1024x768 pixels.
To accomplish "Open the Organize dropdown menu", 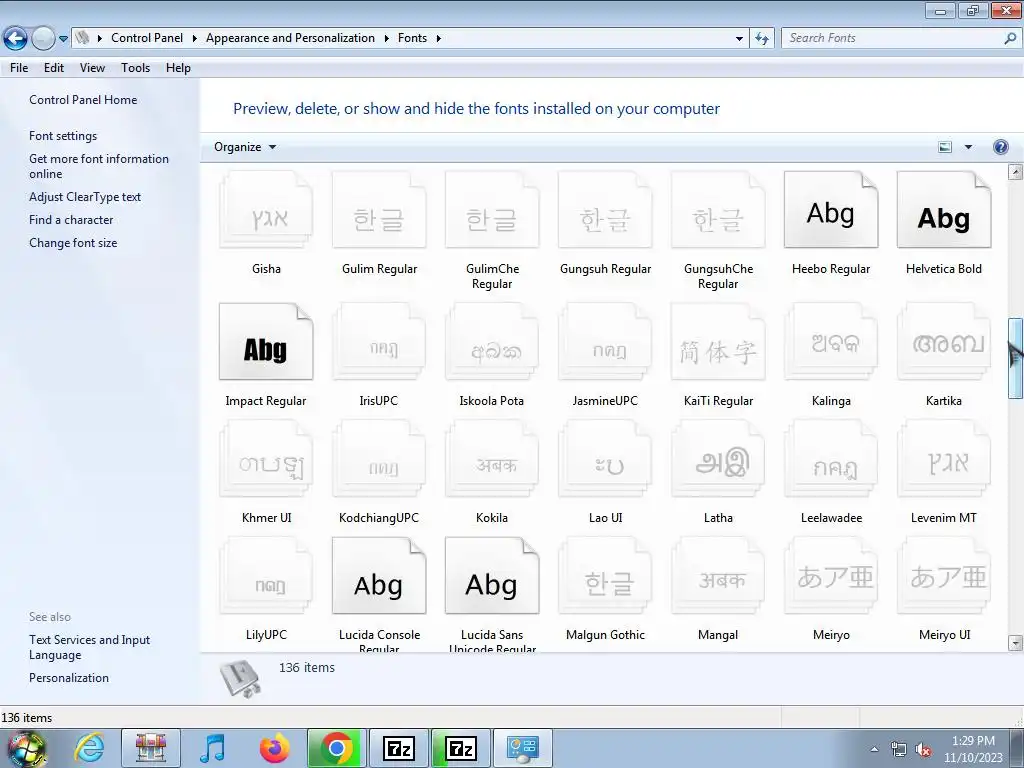I will coord(245,147).
